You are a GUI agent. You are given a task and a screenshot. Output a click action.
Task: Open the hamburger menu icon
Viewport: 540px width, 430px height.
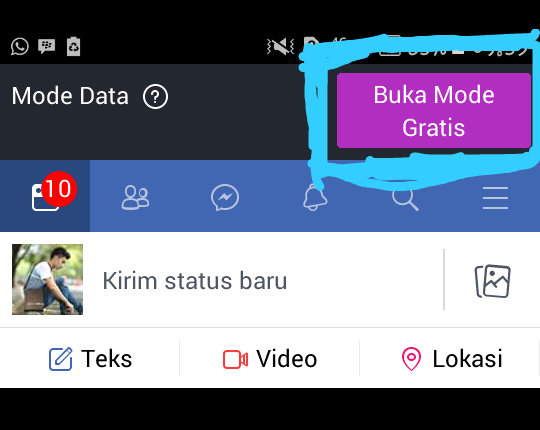(x=495, y=198)
